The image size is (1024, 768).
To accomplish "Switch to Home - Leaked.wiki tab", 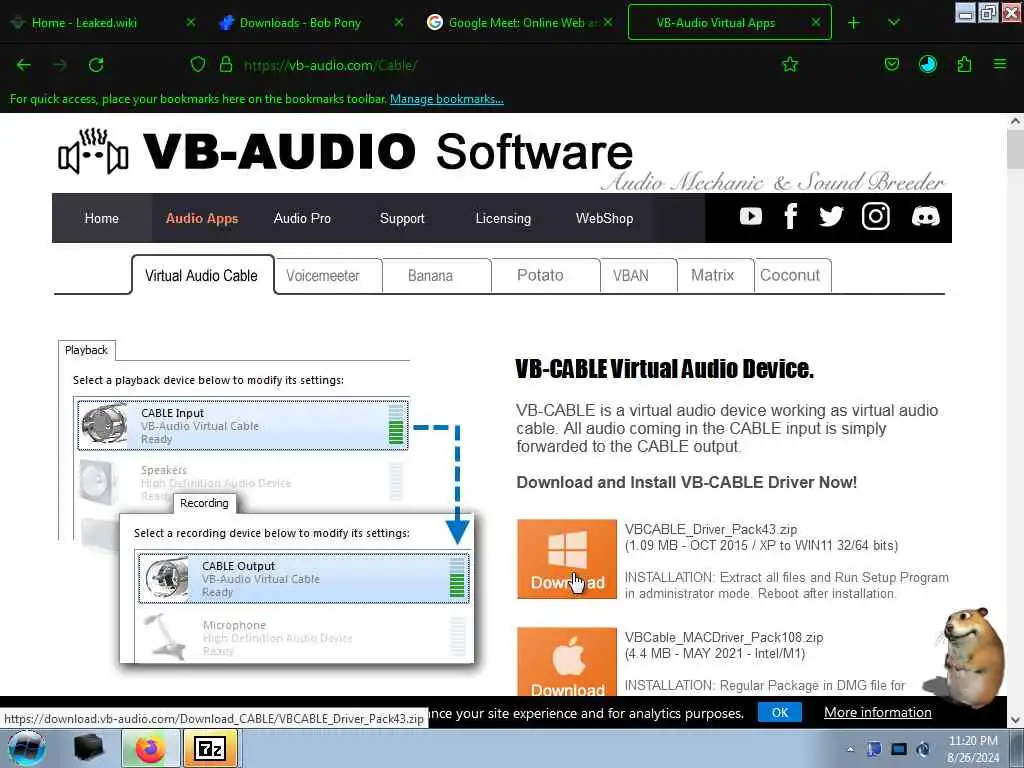I will click(104, 23).
